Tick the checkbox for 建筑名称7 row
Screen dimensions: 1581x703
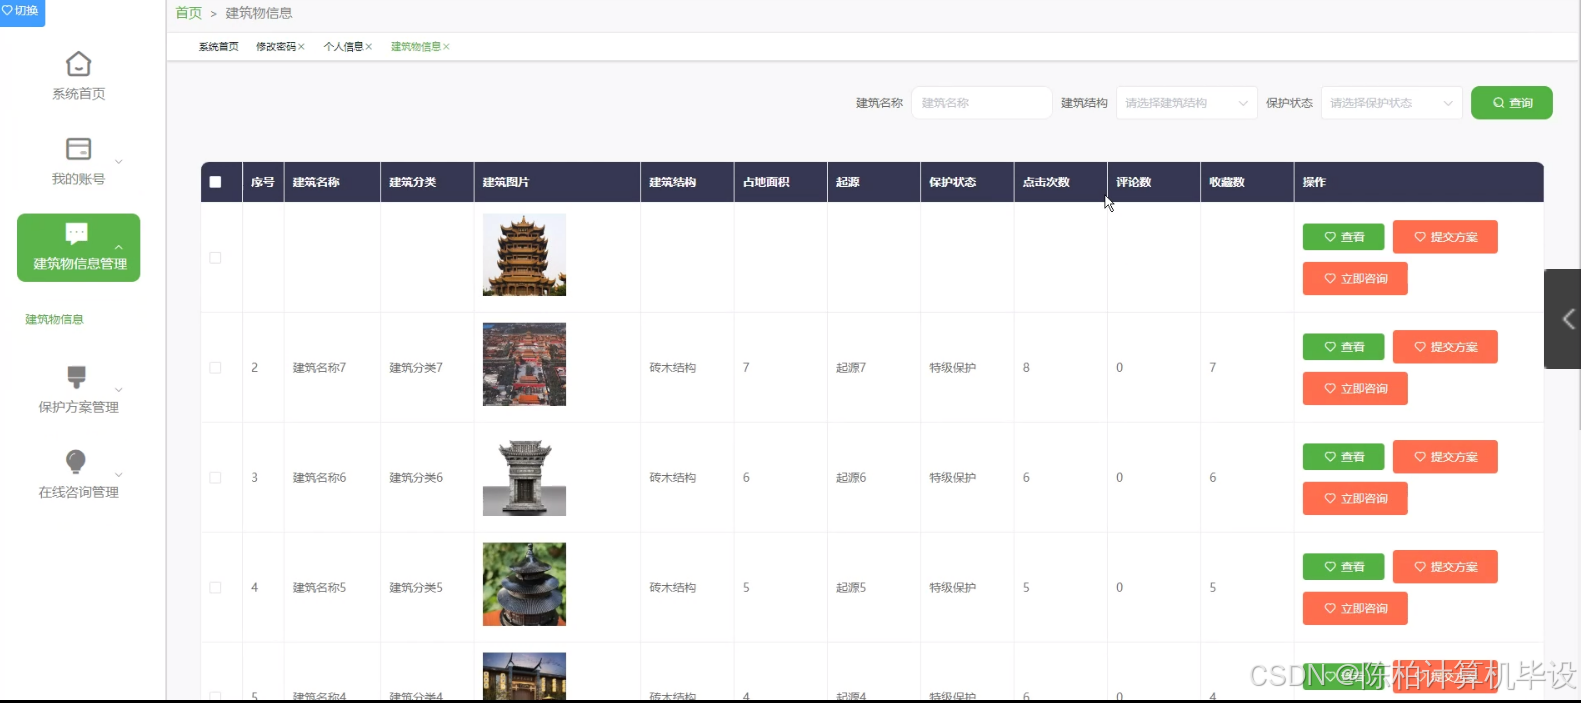[215, 368]
